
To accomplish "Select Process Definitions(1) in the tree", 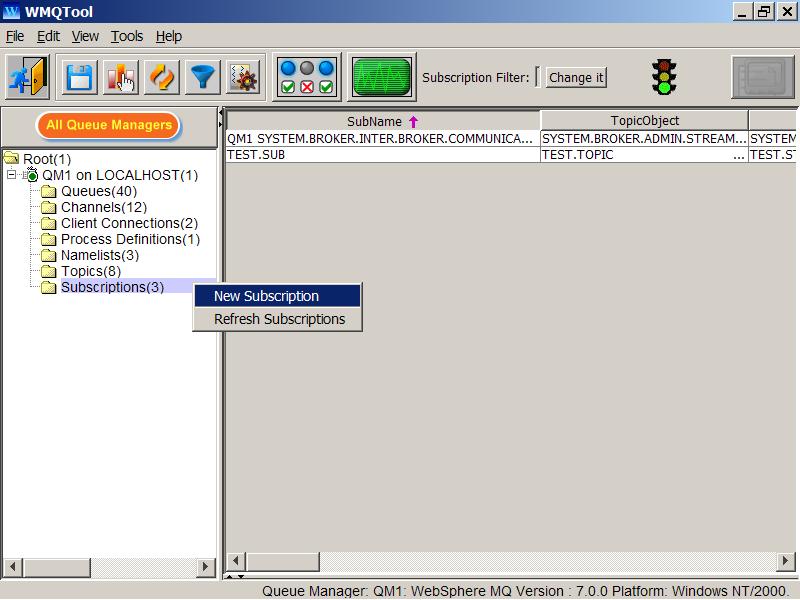I will tap(131, 239).
